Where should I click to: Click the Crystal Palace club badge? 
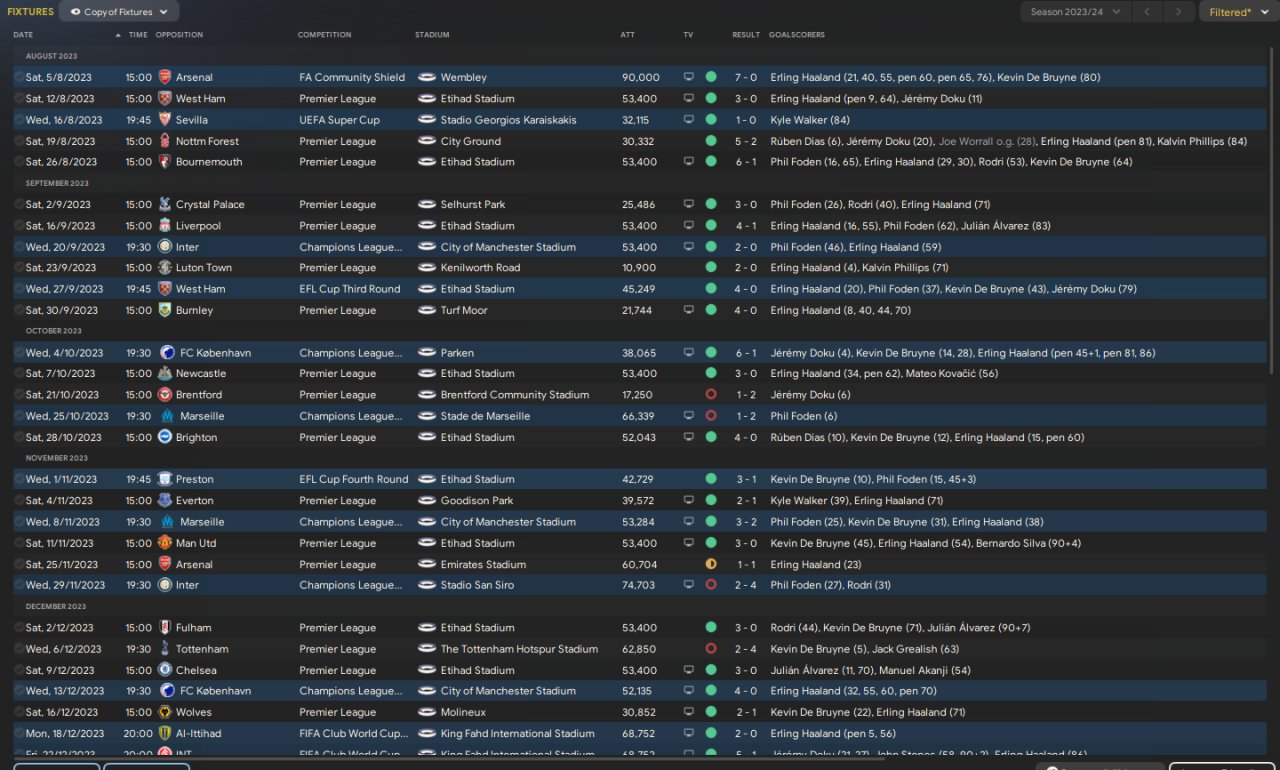[165, 204]
